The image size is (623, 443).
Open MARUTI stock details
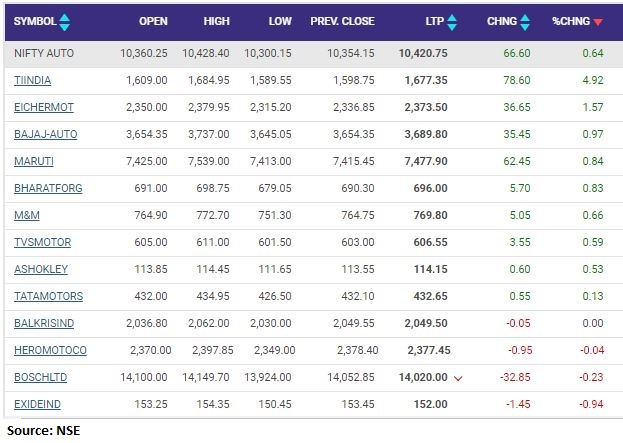pos(33,160)
